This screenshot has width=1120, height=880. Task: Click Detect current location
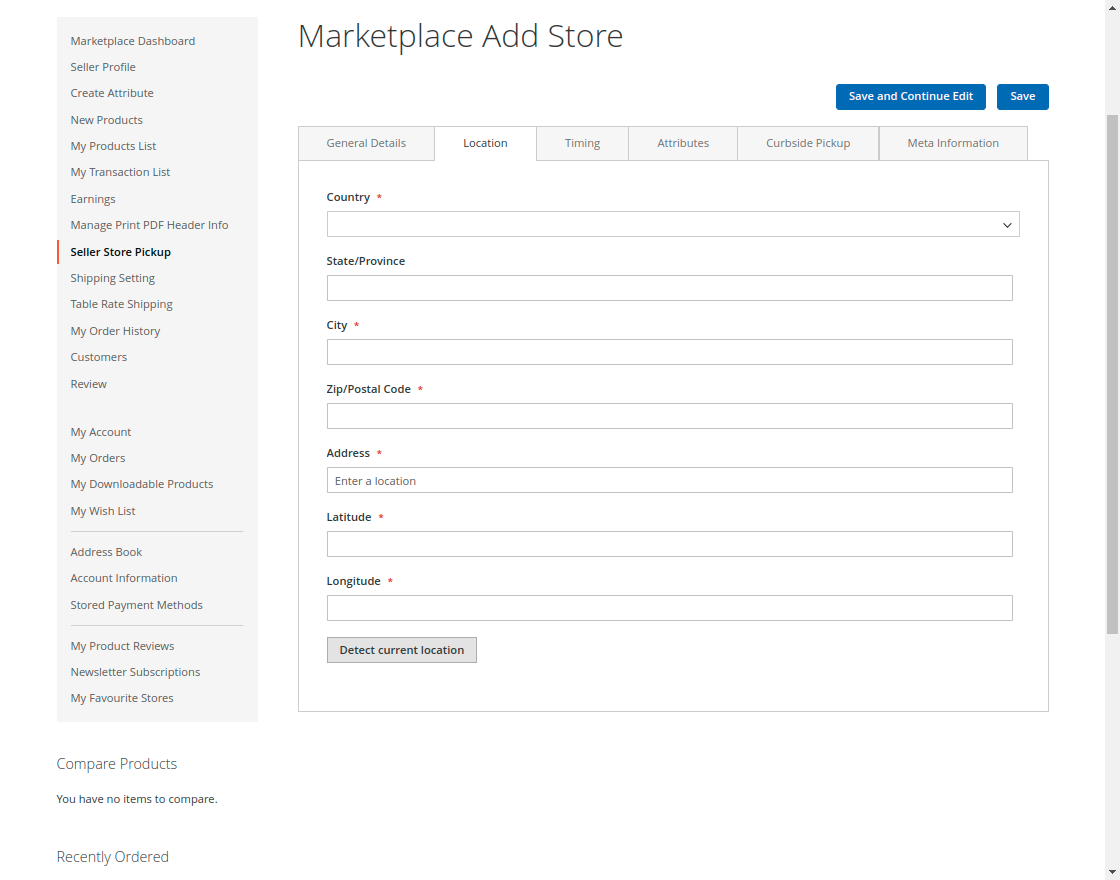tap(401, 650)
